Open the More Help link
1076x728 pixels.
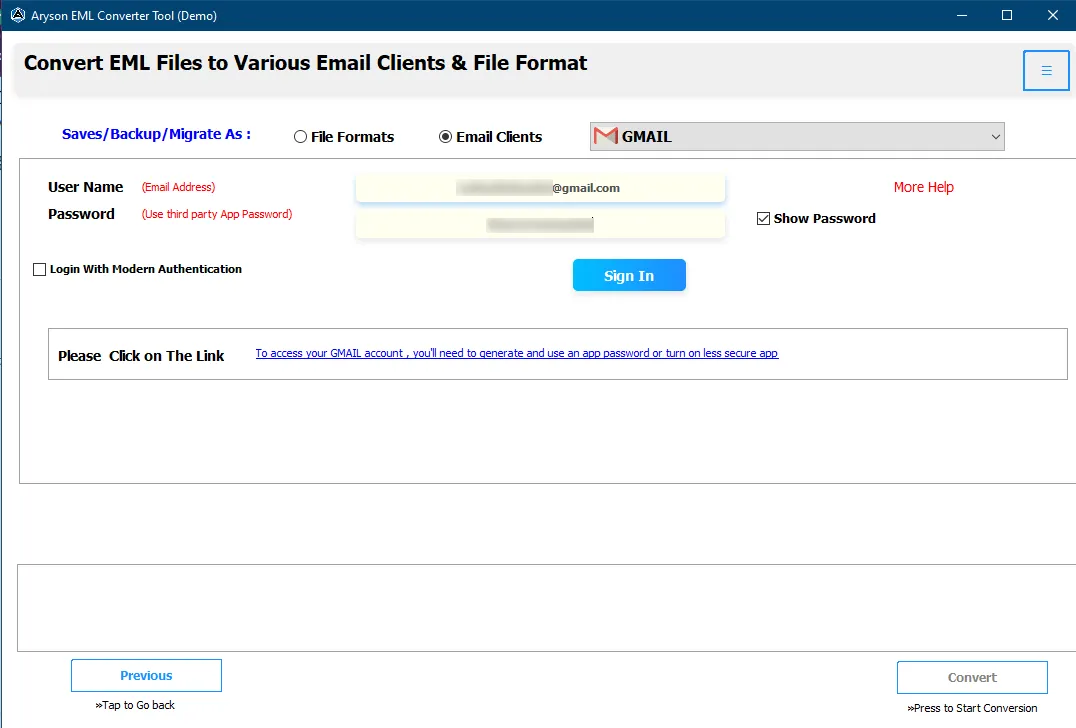tap(923, 187)
